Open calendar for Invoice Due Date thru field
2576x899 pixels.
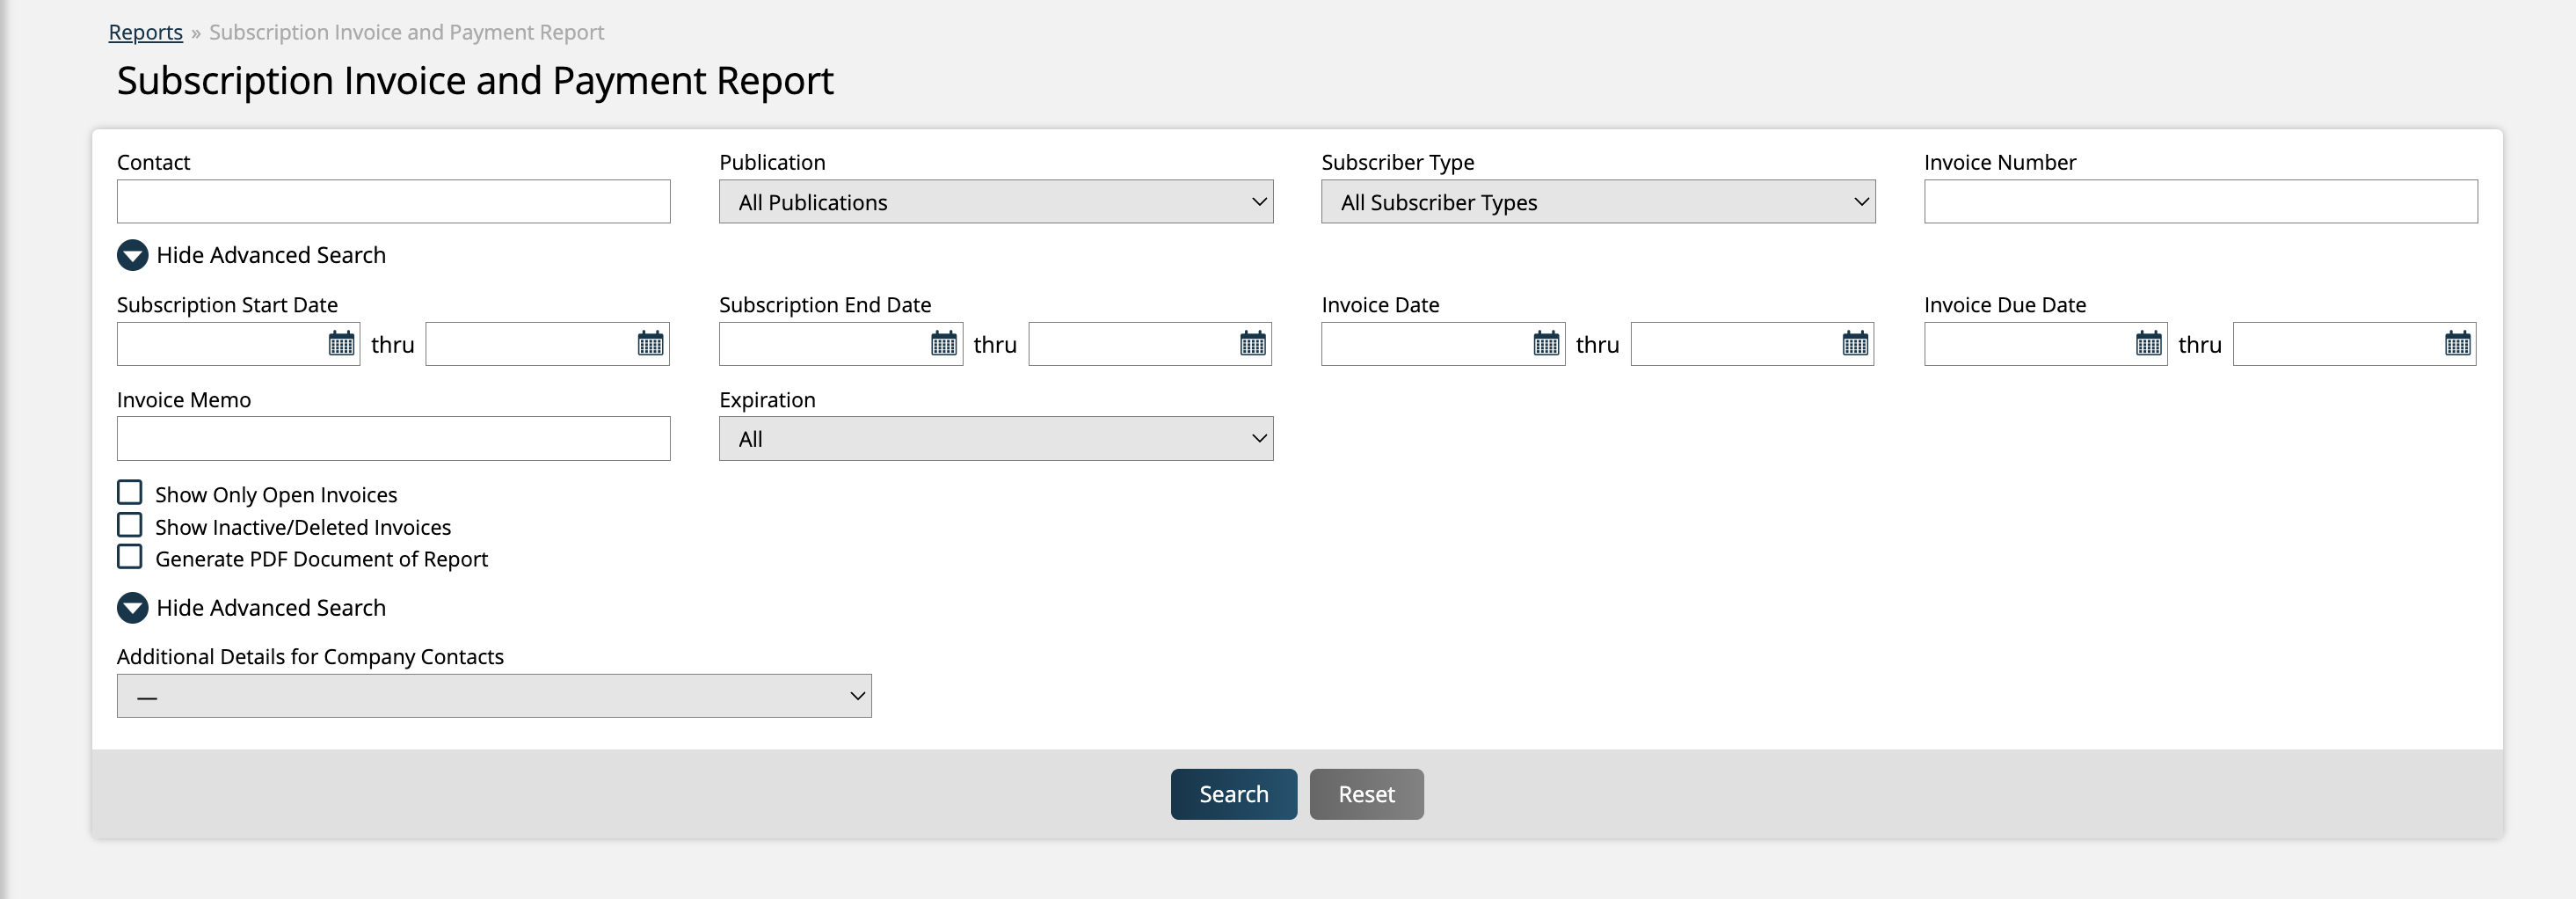point(2457,344)
